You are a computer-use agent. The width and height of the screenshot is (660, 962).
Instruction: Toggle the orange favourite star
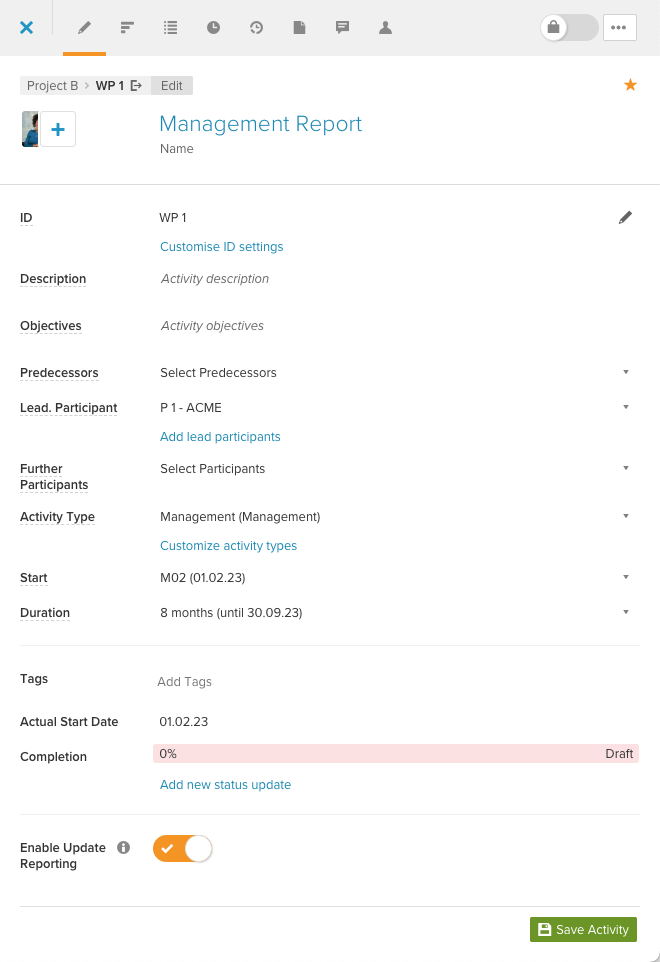click(x=630, y=85)
